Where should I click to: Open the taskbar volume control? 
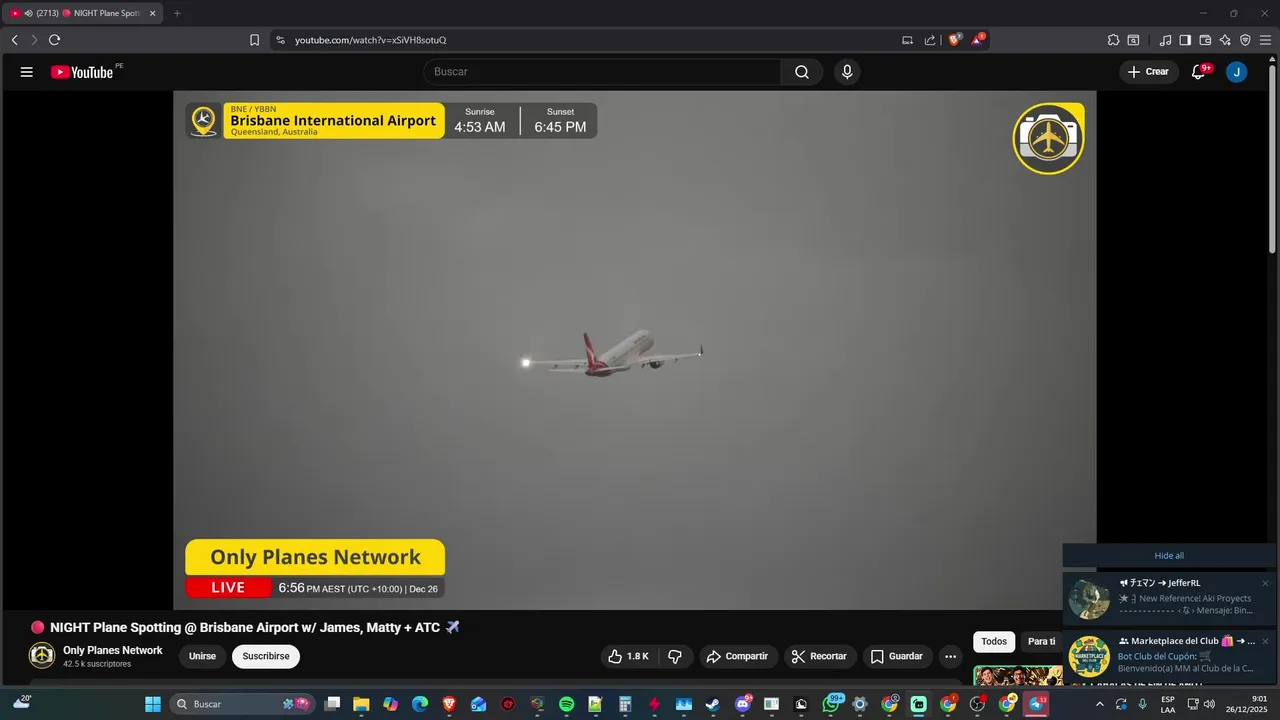click(x=1209, y=704)
